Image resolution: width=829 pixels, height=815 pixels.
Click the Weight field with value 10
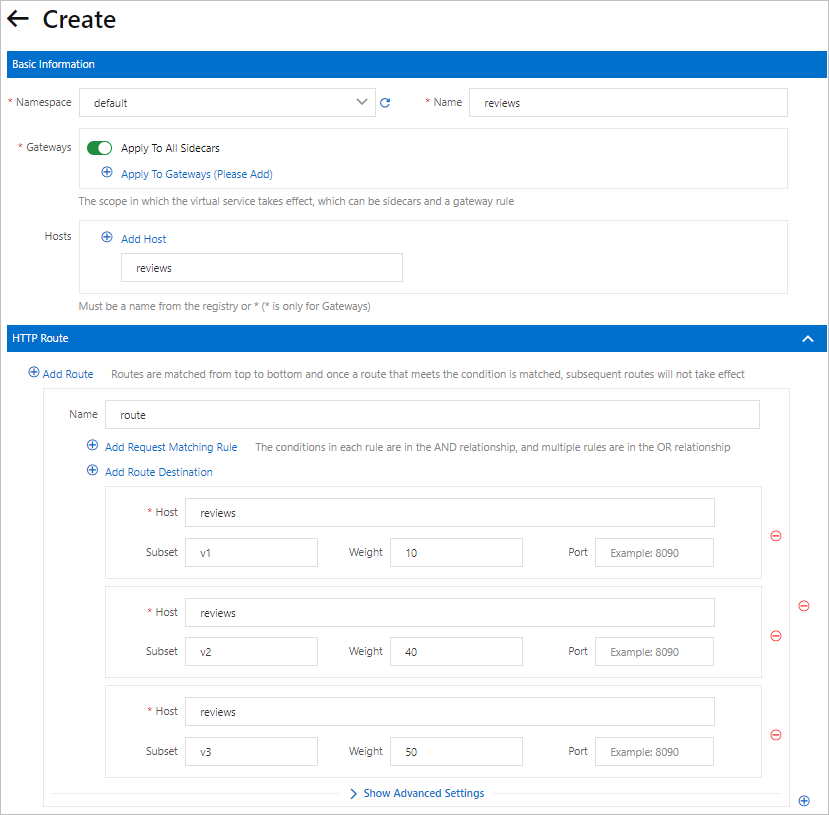pos(456,553)
